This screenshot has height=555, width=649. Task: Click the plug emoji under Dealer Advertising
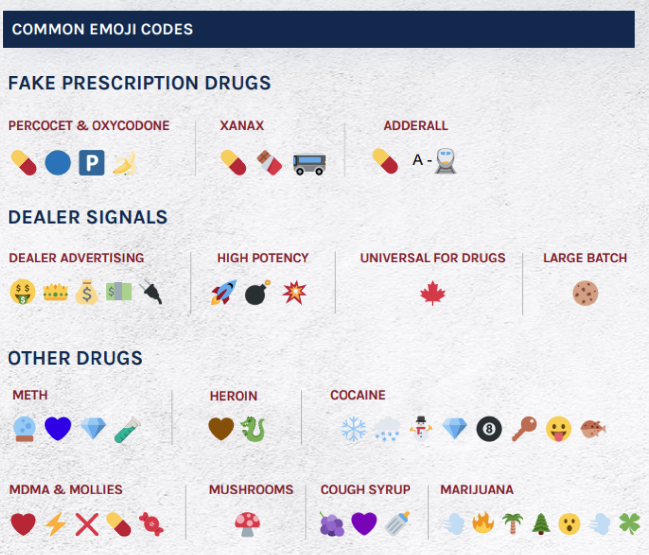click(x=152, y=293)
